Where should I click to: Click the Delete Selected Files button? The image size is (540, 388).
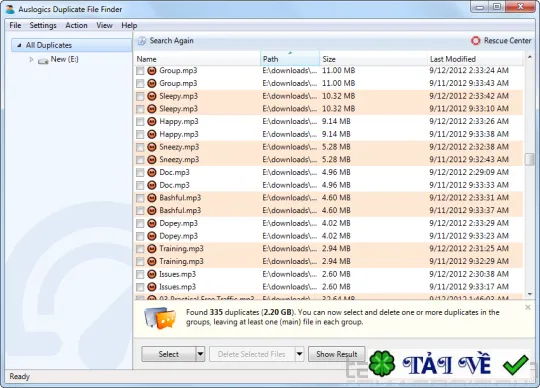pyautogui.click(x=252, y=354)
